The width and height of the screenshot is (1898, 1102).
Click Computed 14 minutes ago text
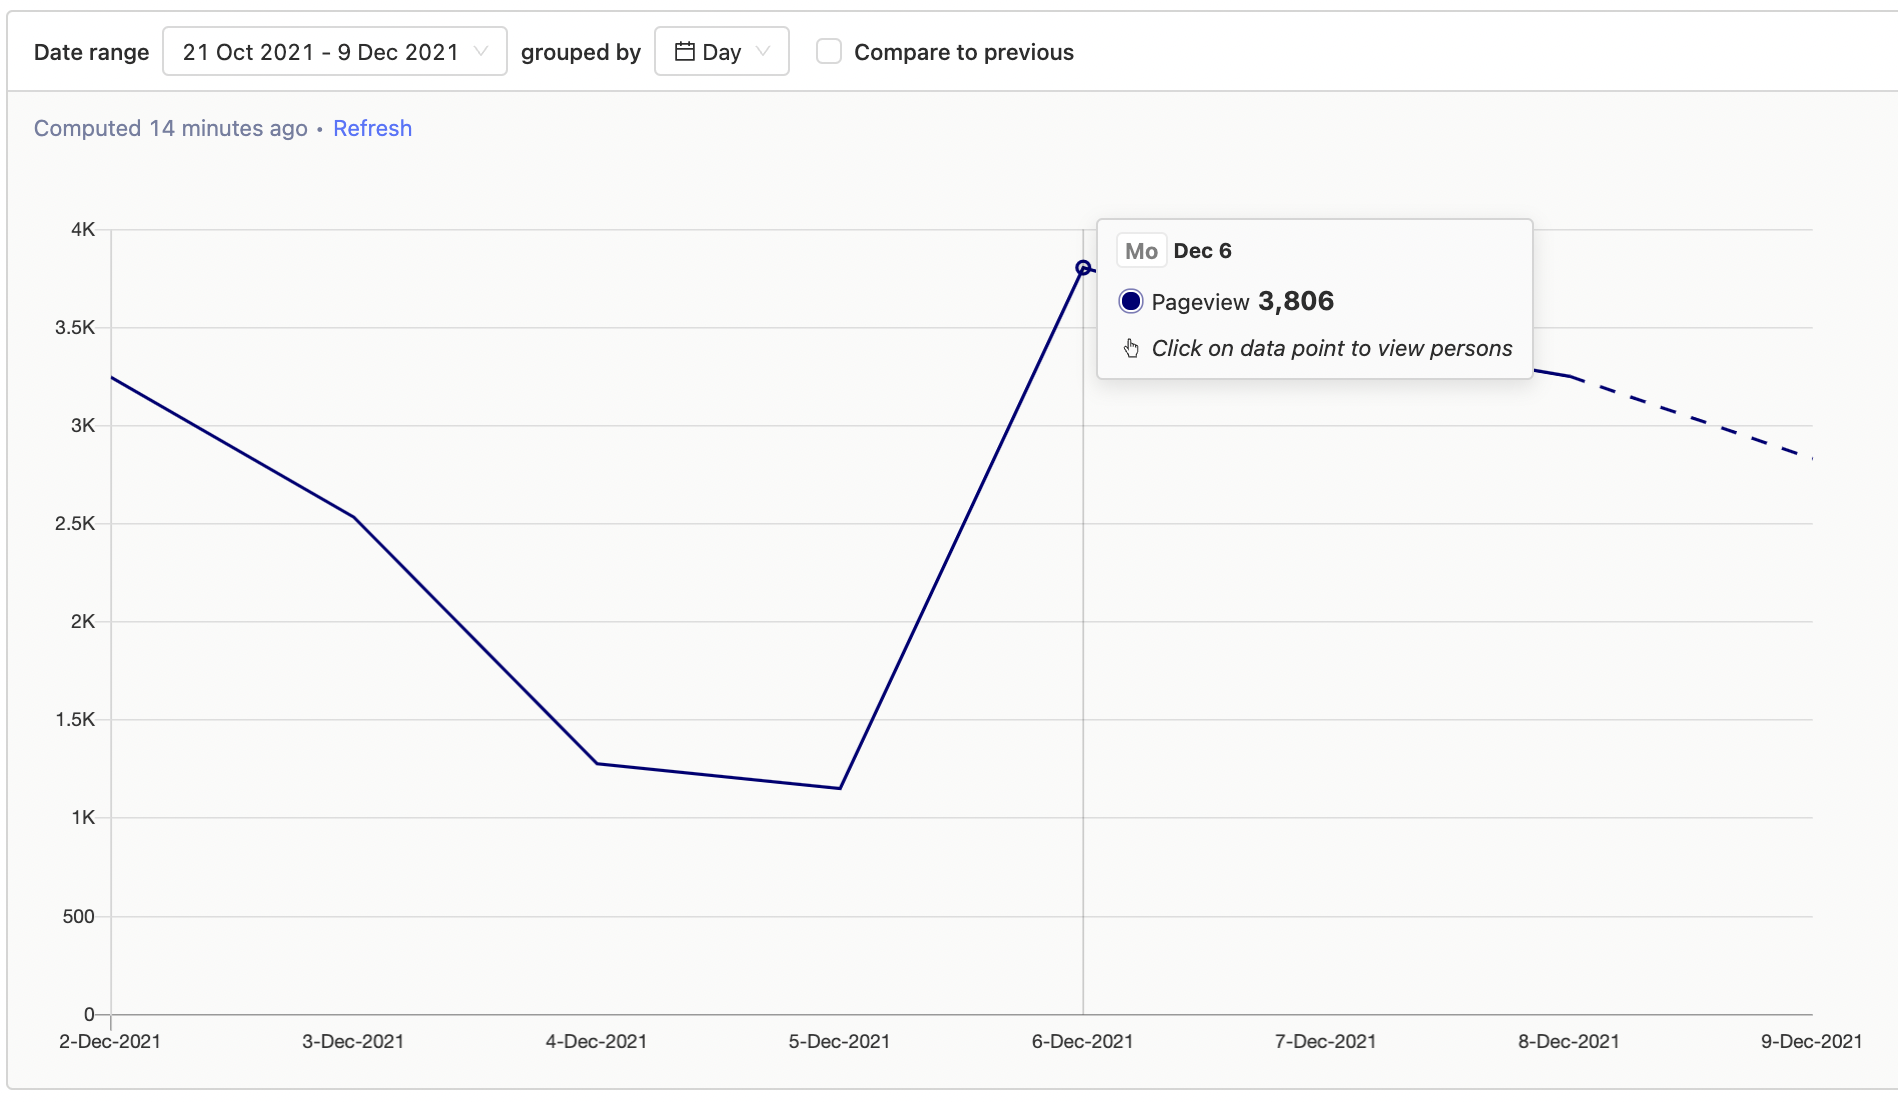170,128
